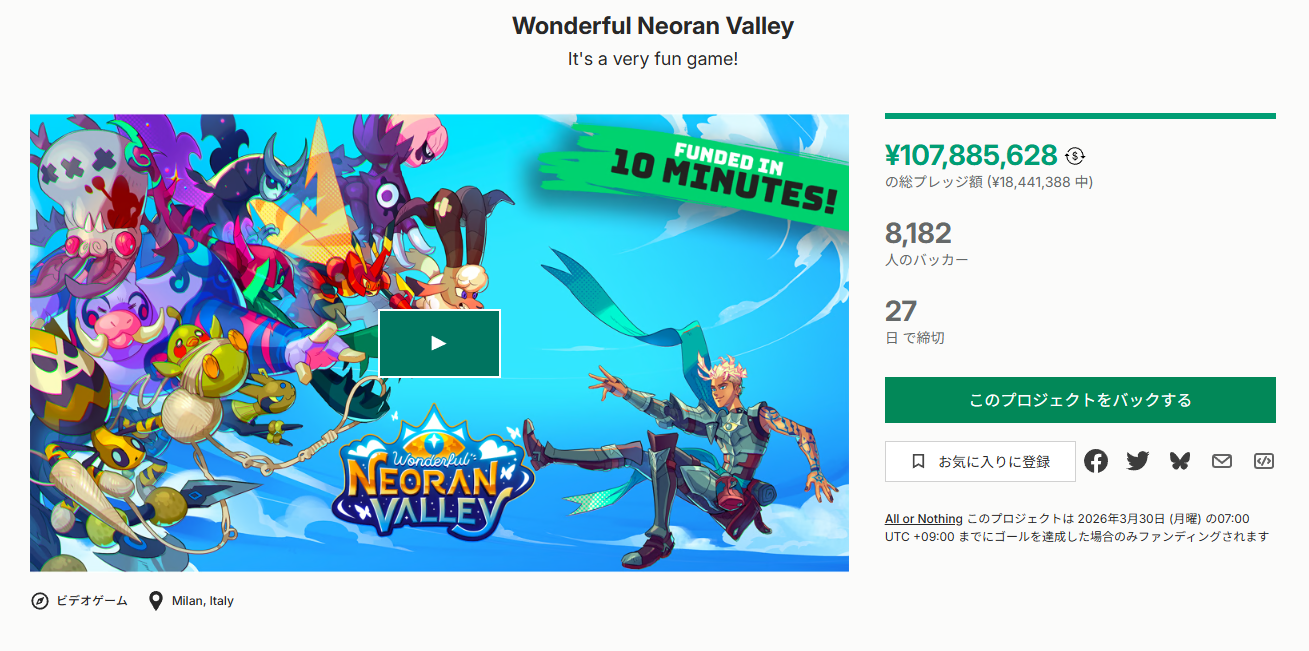Open the embed code option
Viewport: 1309px width, 651px height.
(x=1263, y=461)
